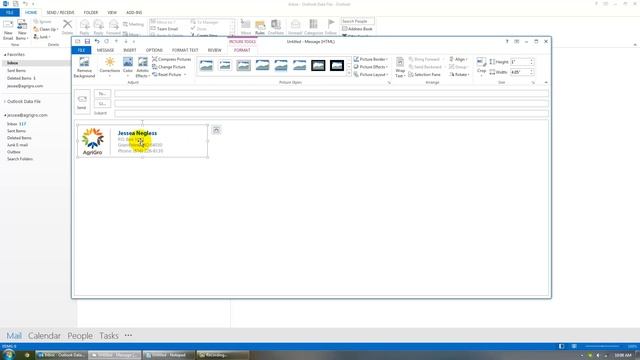Open Size group dialog launcher
This screenshot has width=640, height=360.
(x=533, y=83)
